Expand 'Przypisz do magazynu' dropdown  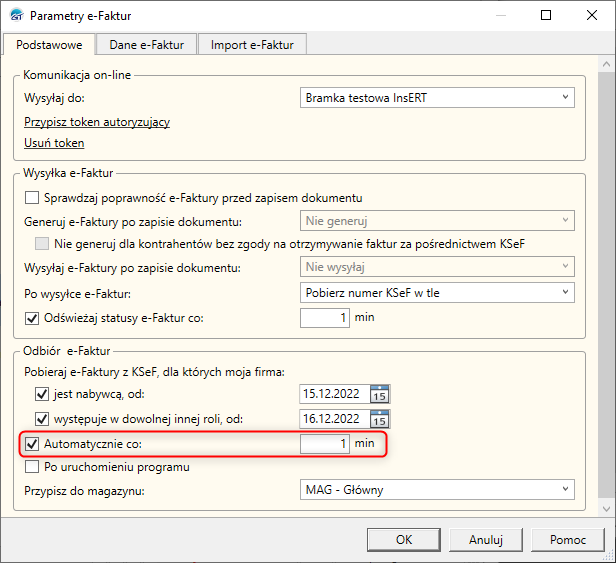pos(438,491)
